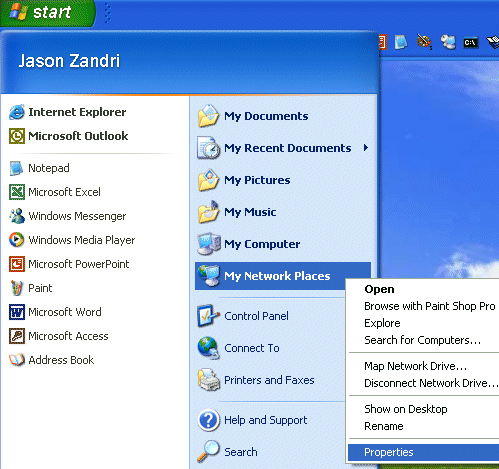Expand the My Recent Documents submenu arrow
Screen dimensions: 499x469
(366, 148)
